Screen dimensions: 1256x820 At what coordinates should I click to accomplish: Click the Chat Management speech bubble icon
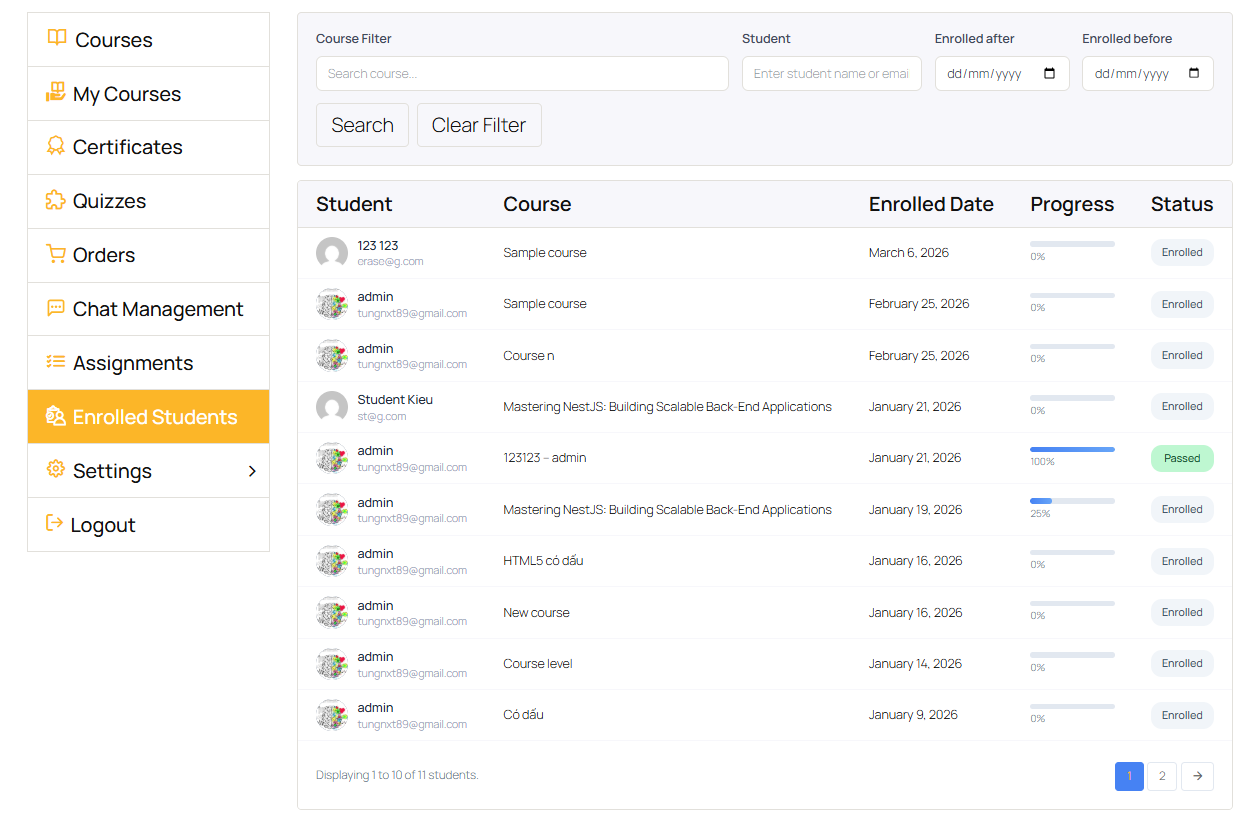point(56,308)
